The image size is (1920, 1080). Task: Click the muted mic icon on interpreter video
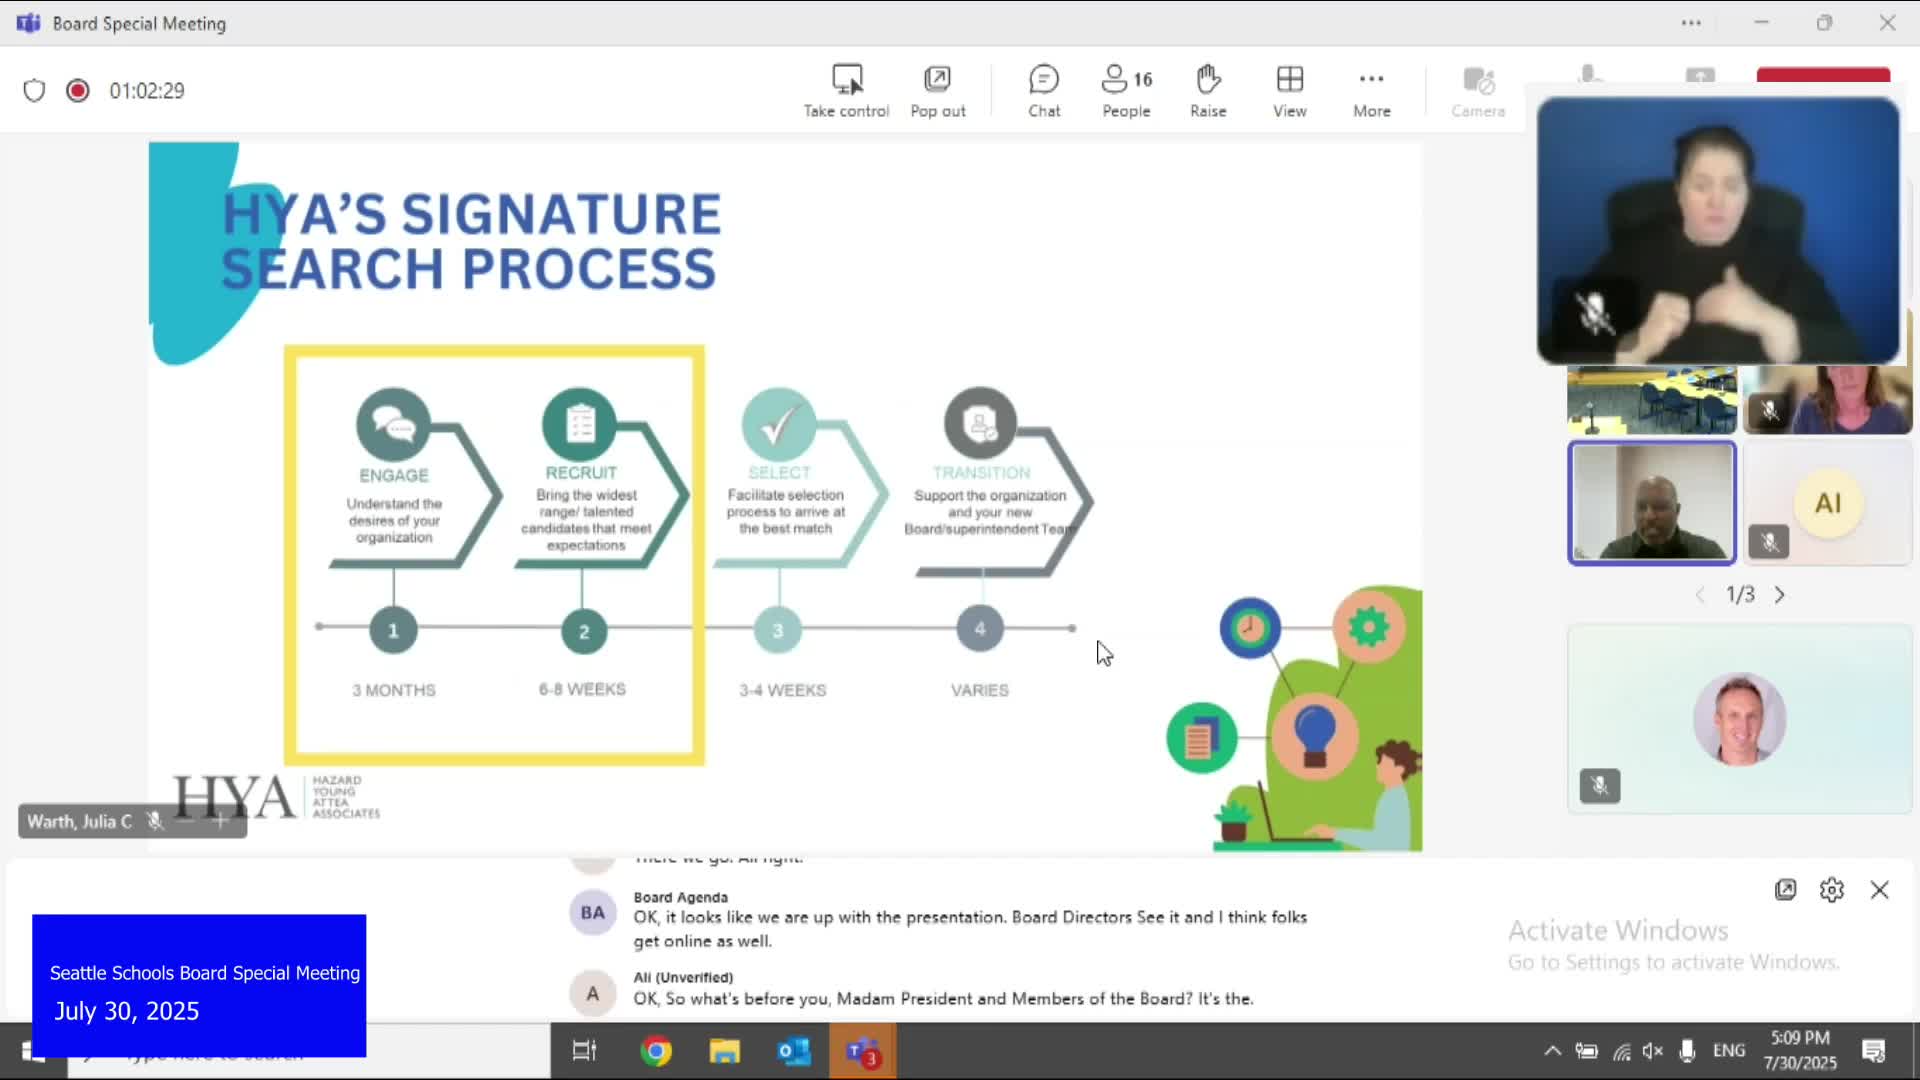1594,313
